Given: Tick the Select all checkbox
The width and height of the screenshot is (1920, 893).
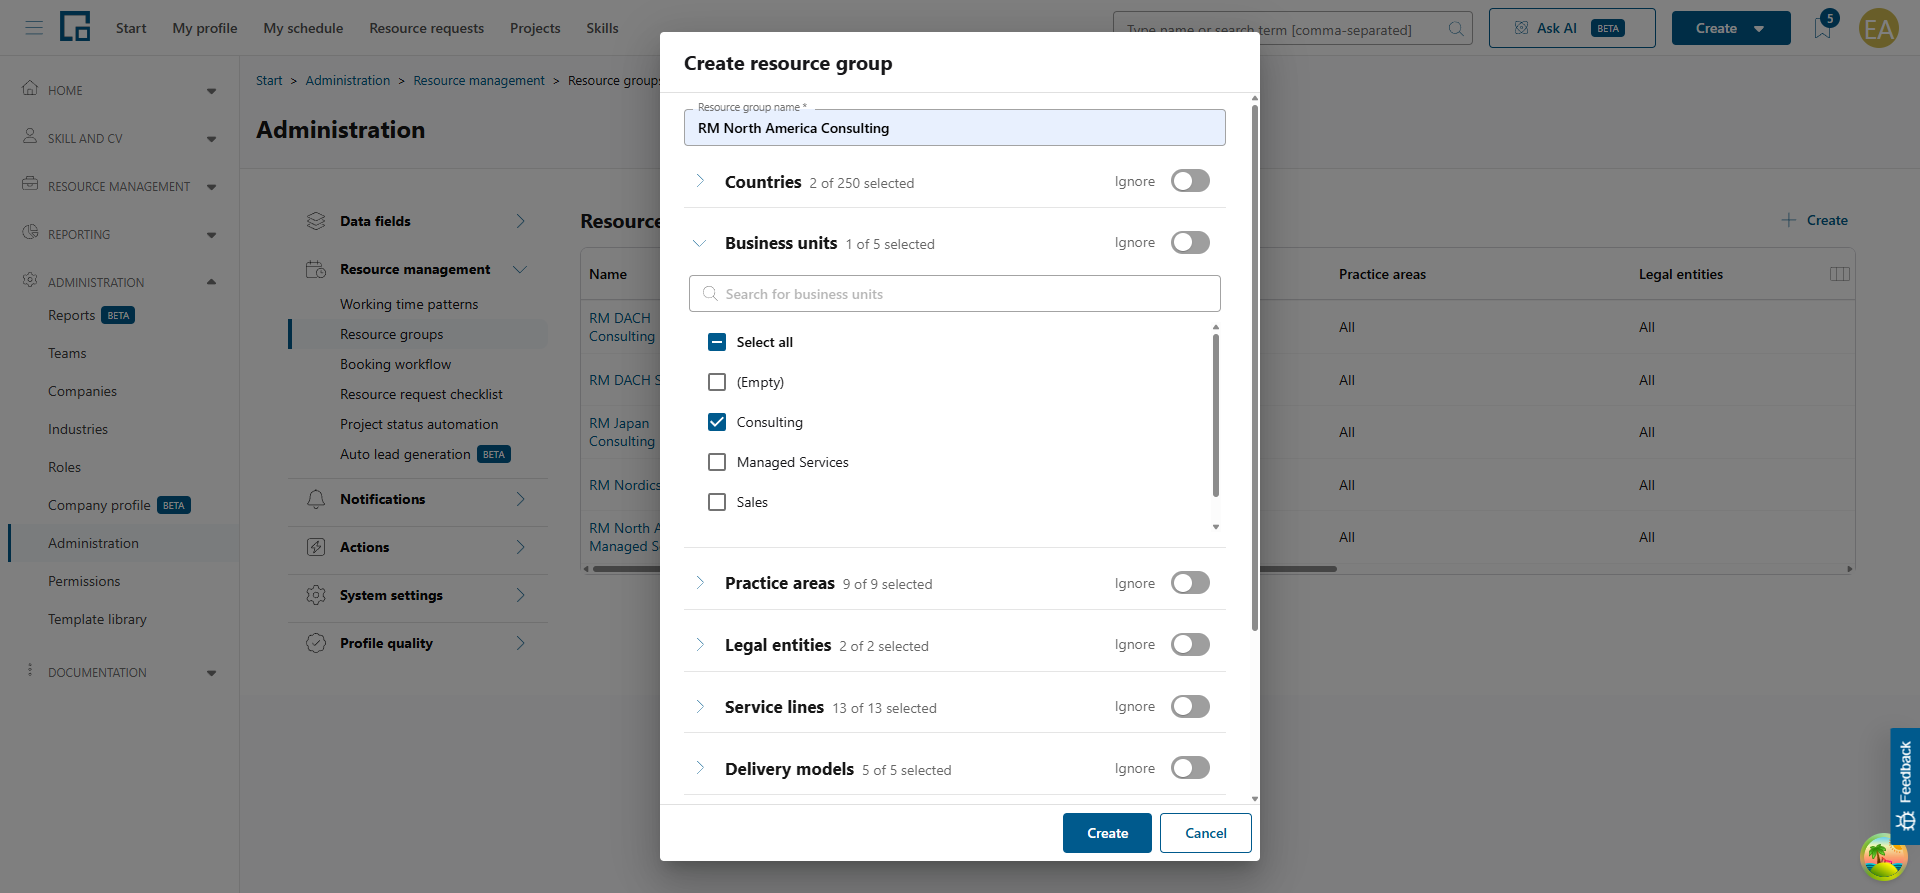Looking at the screenshot, I should click(717, 342).
